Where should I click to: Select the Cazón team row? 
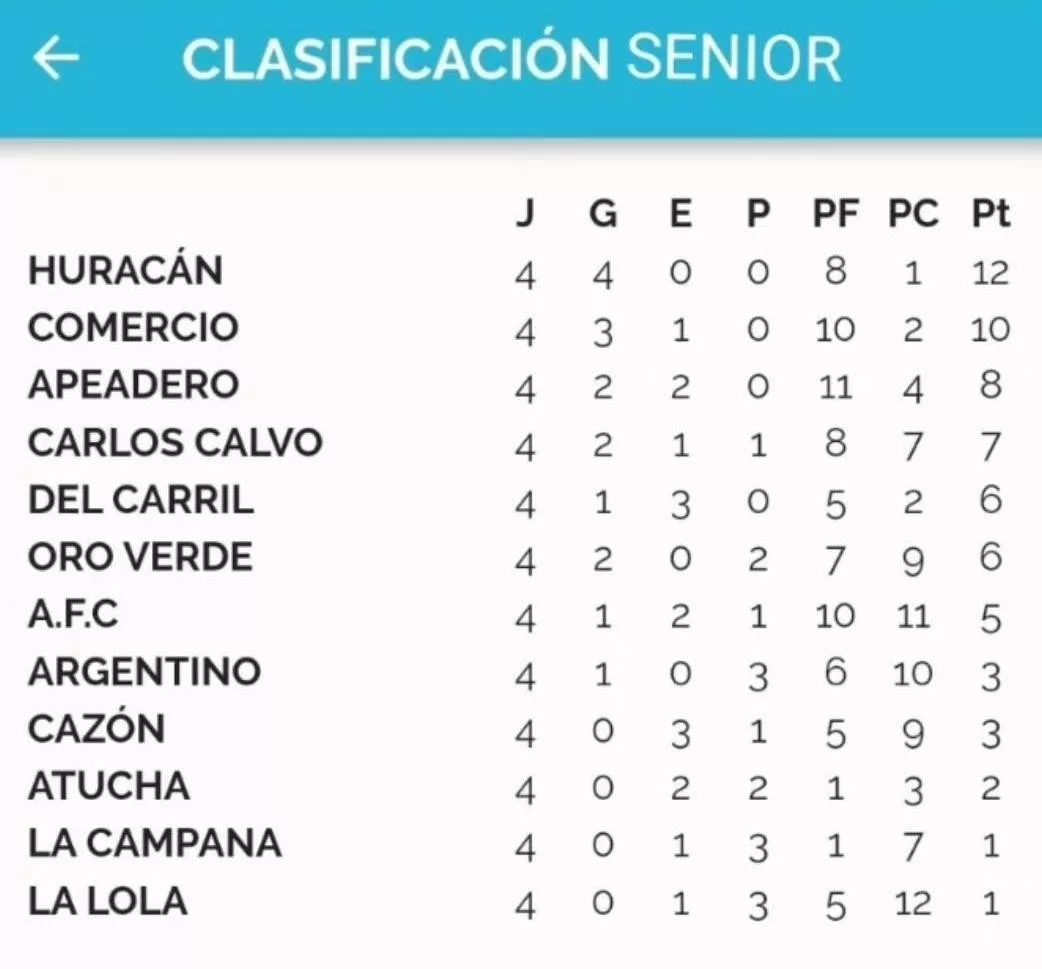96,728
